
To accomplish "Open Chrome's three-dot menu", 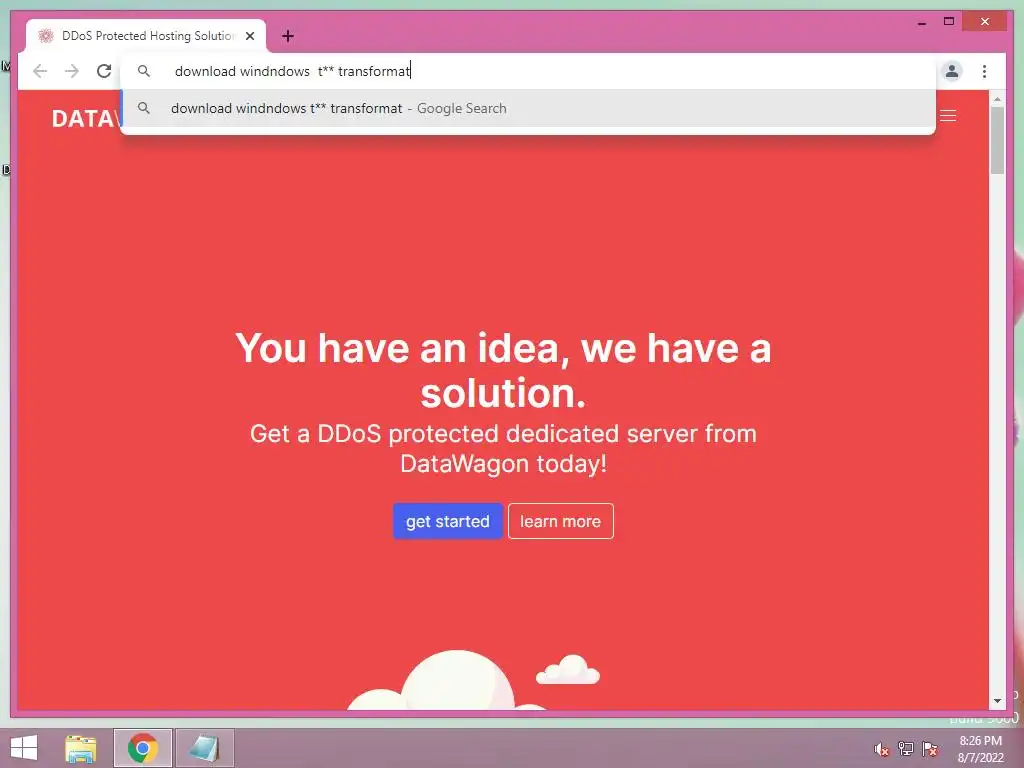I will [x=984, y=71].
